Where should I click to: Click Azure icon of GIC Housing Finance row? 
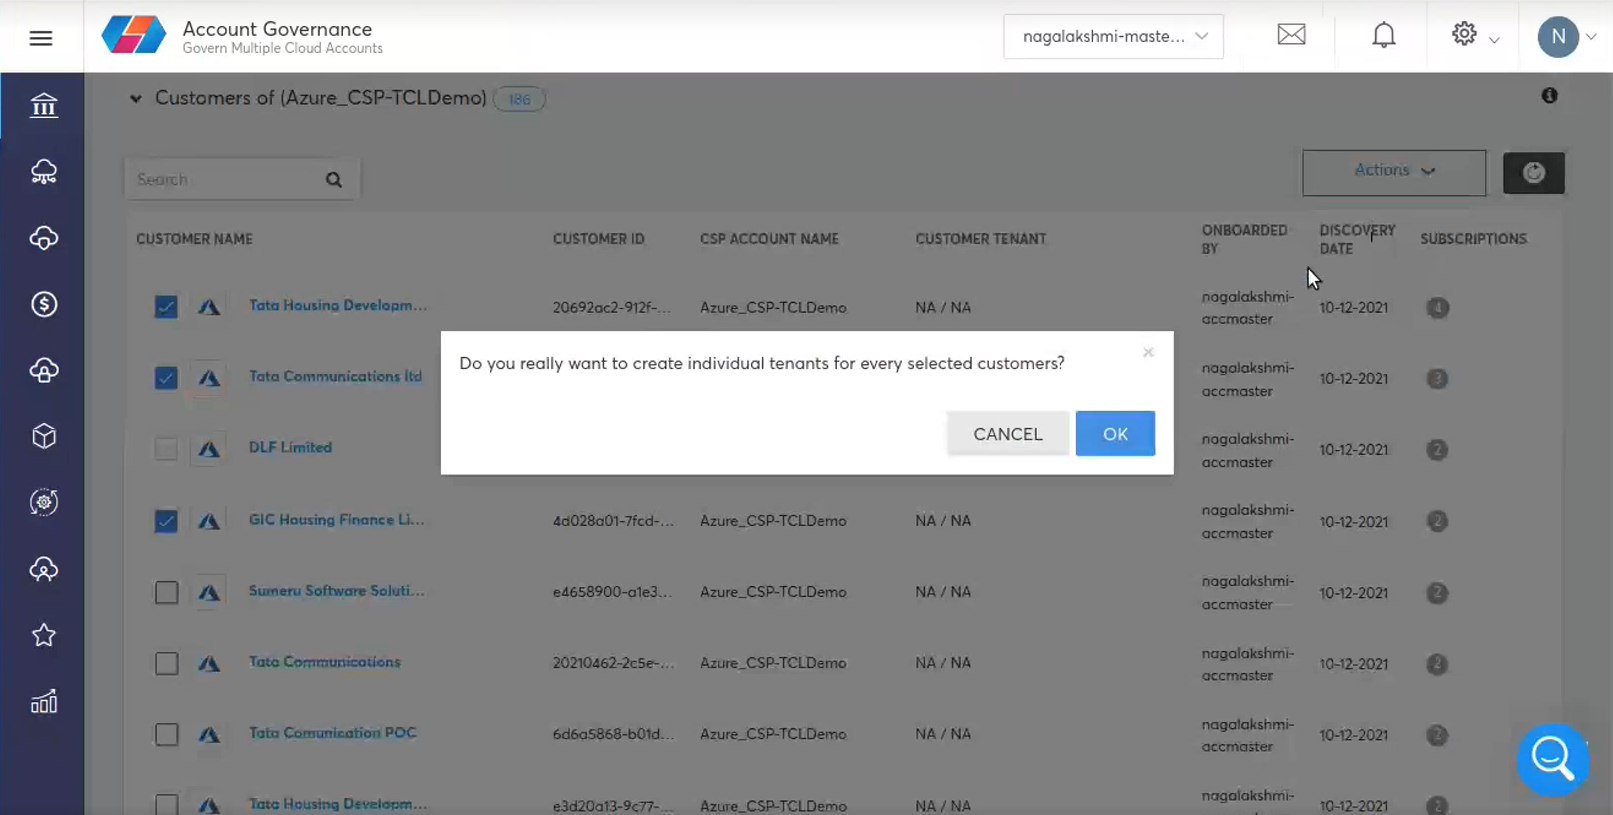pos(208,521)
